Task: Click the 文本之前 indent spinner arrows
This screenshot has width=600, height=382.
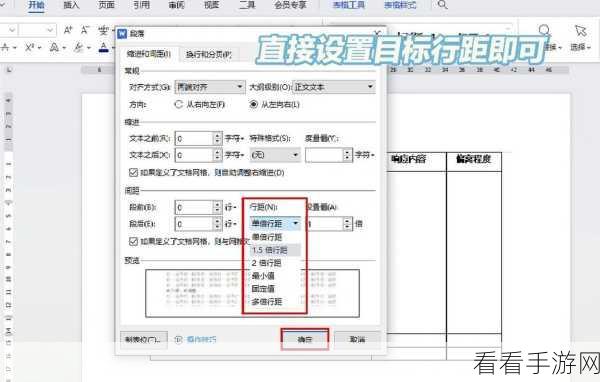Action: 217,138
